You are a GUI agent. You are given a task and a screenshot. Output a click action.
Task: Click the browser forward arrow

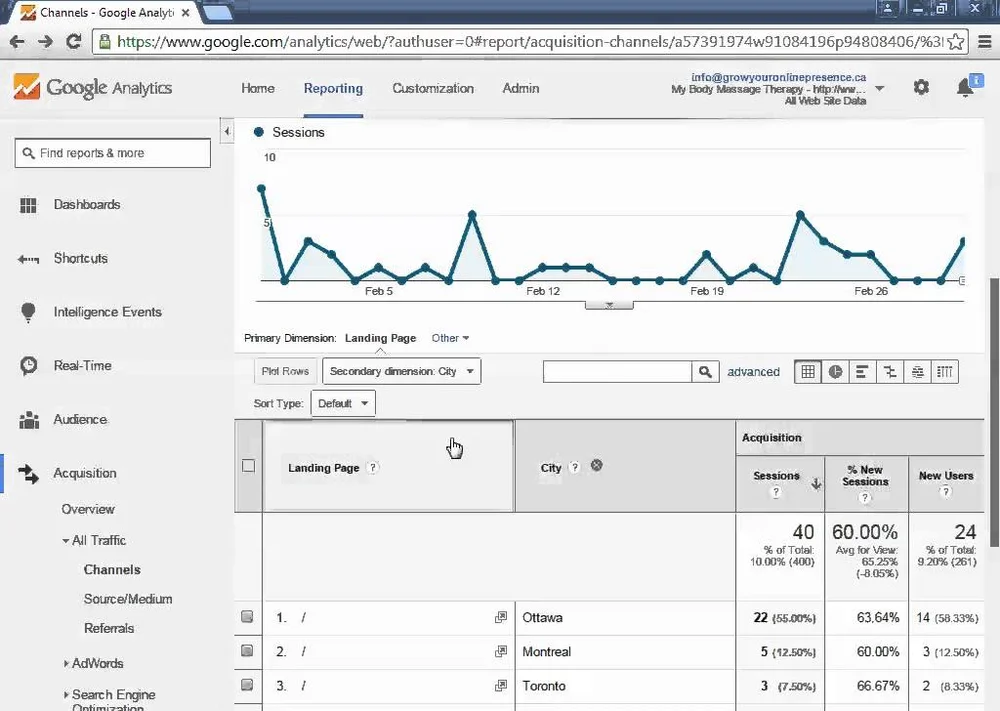(x=45, y=42)
